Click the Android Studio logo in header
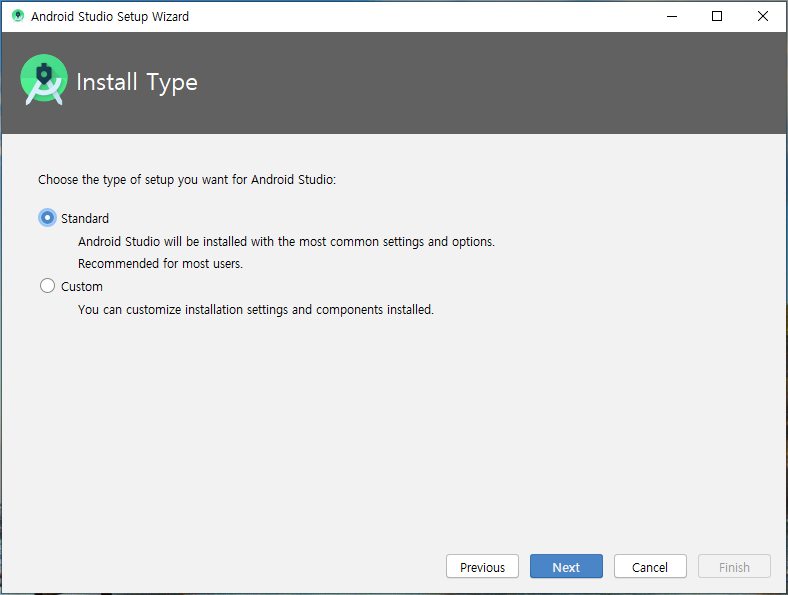Image resolution: width=788 pixels, height=595 pixels. coord(44,80)
